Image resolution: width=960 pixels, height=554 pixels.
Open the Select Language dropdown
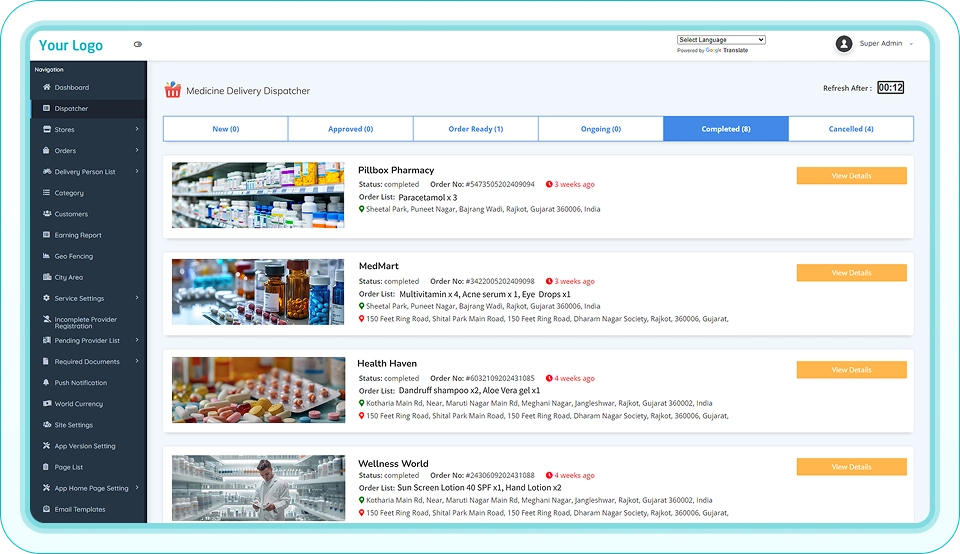(x=721, y=40)
